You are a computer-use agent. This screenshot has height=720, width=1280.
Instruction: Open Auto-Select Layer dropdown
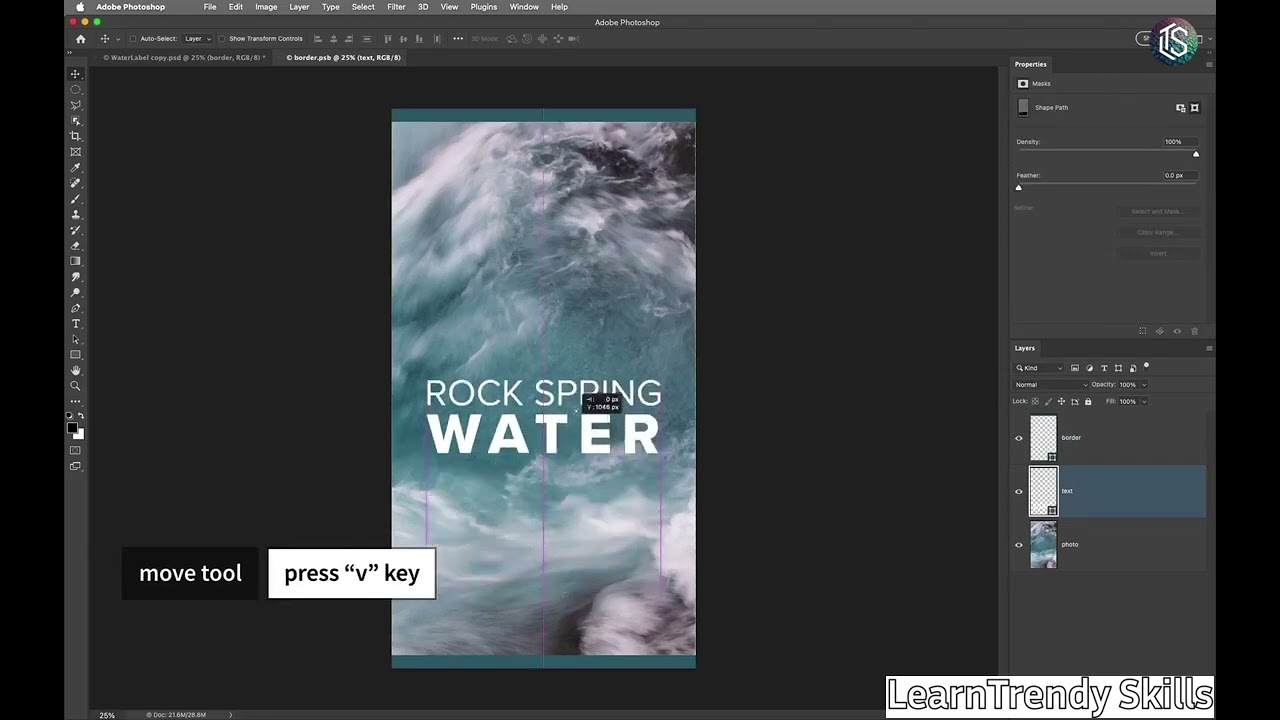(196, 39)
